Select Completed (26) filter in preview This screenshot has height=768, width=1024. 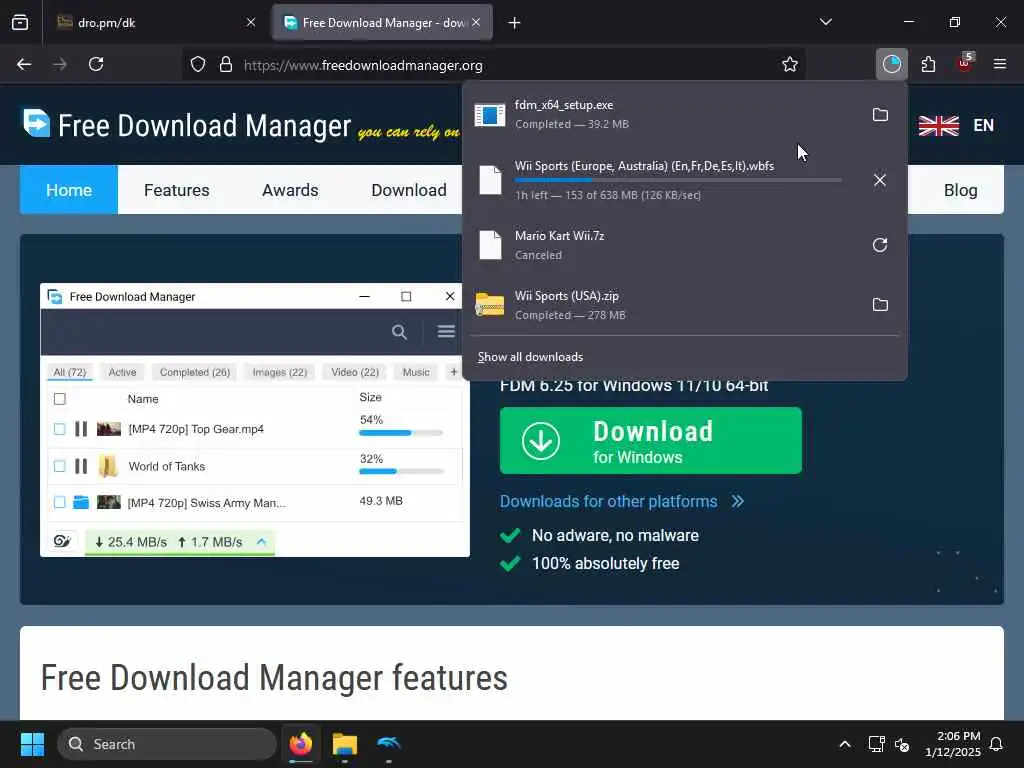click(x=195, y=372)
